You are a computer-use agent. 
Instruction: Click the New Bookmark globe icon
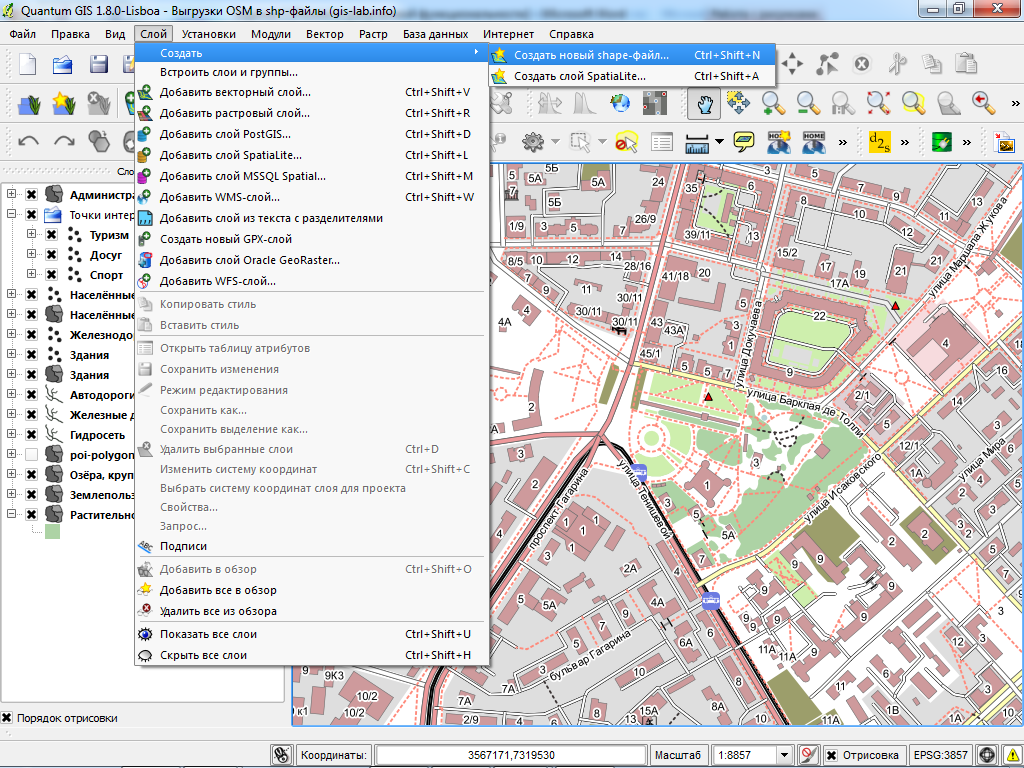coord(778,142)
